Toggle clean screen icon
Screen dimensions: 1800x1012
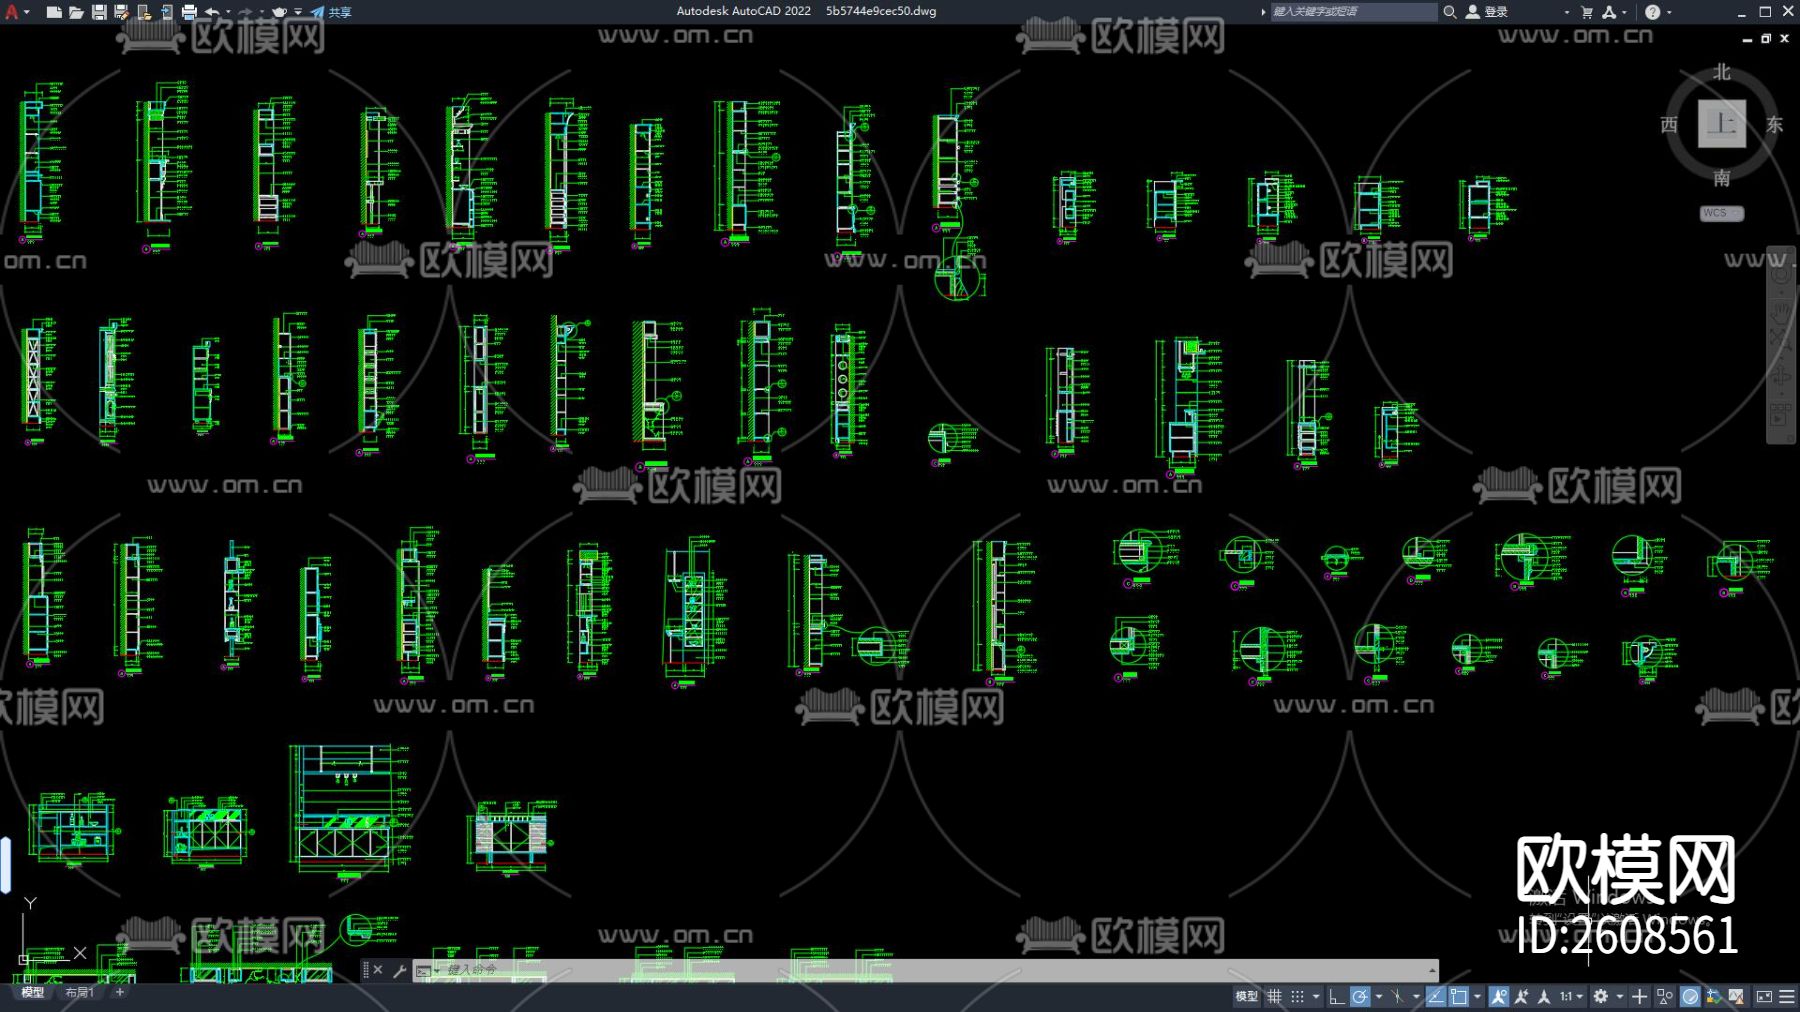click(x=1764, y=997)
